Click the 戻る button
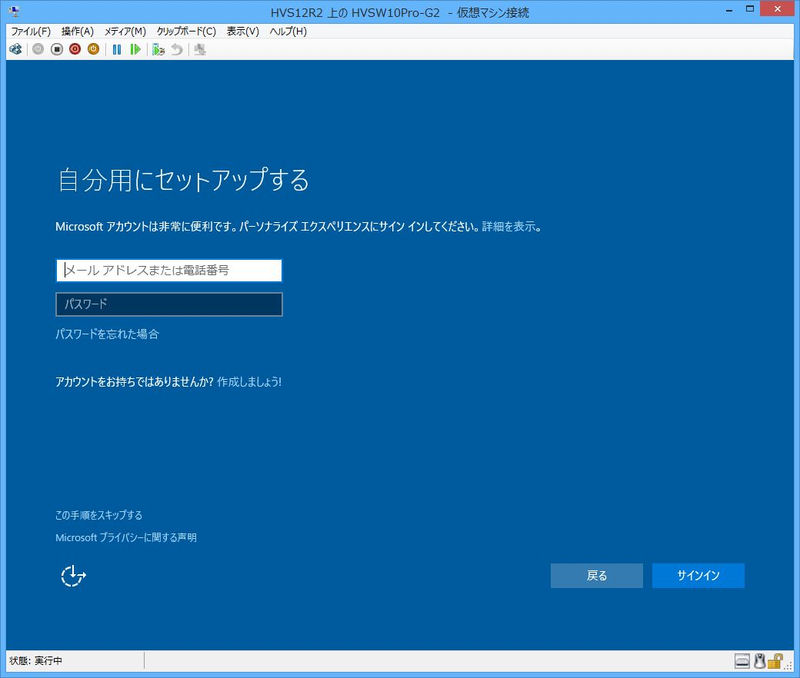The image size is (800, 678). point(596,575)
